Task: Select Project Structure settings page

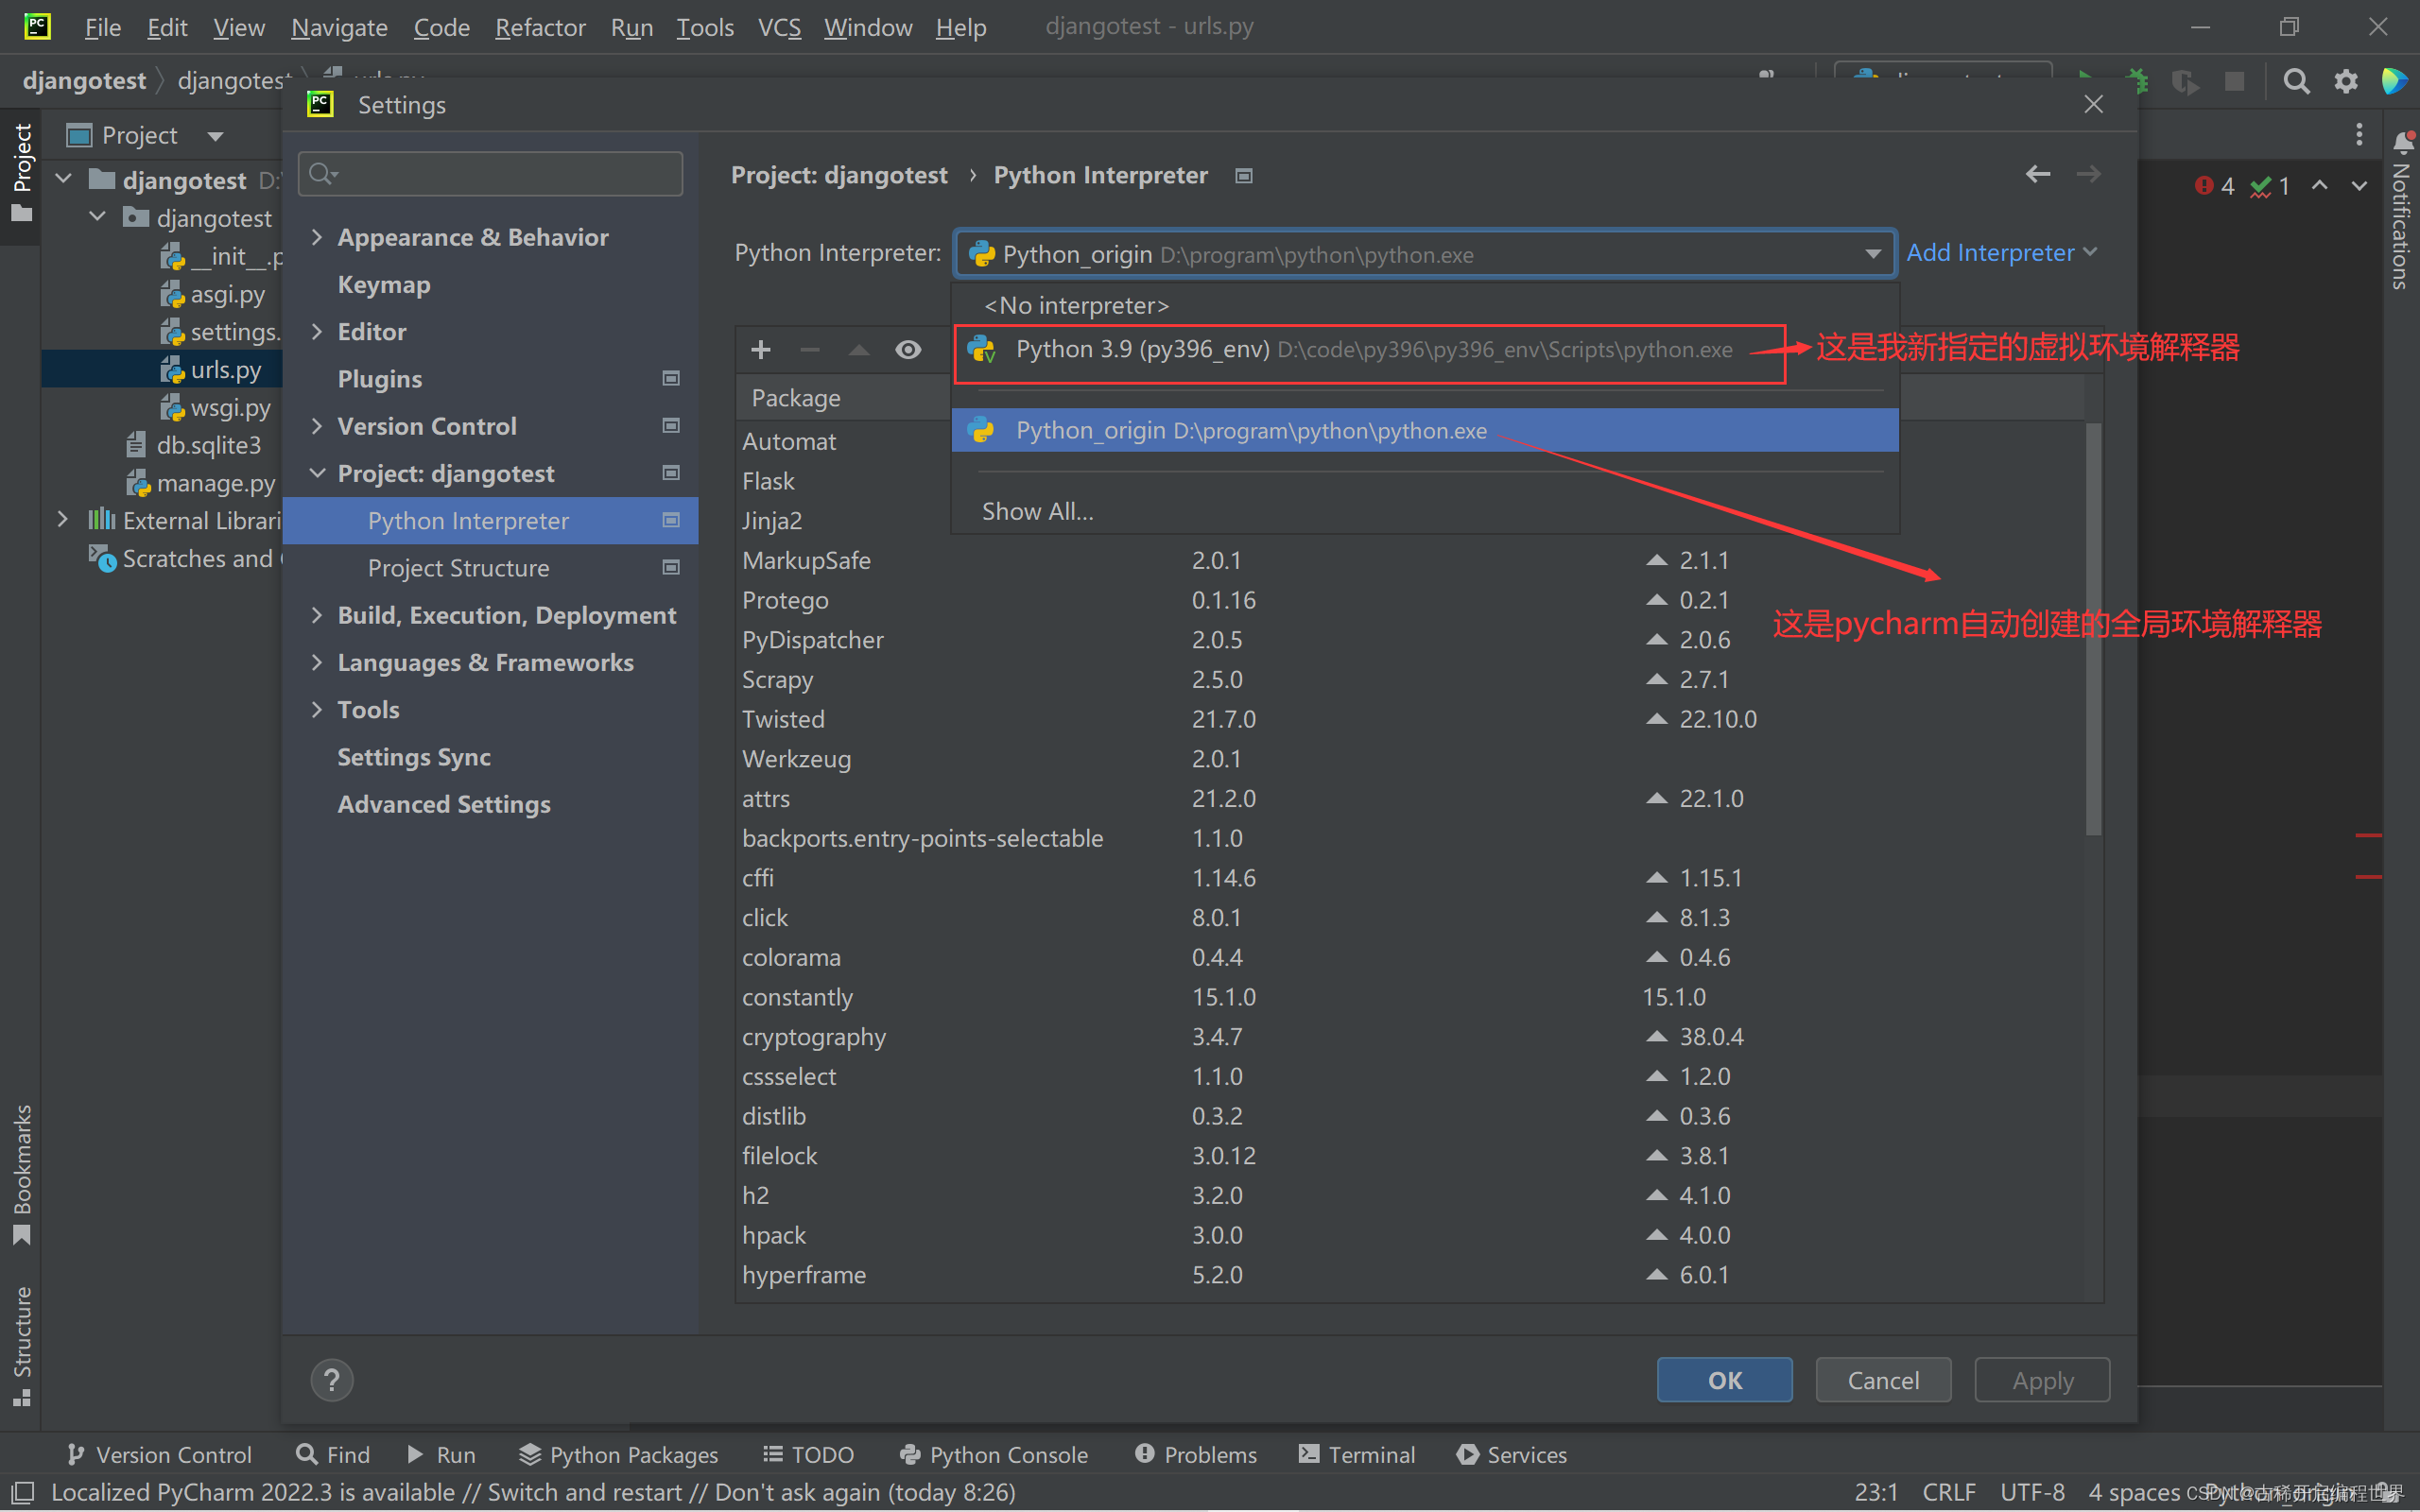Action: 490,568
